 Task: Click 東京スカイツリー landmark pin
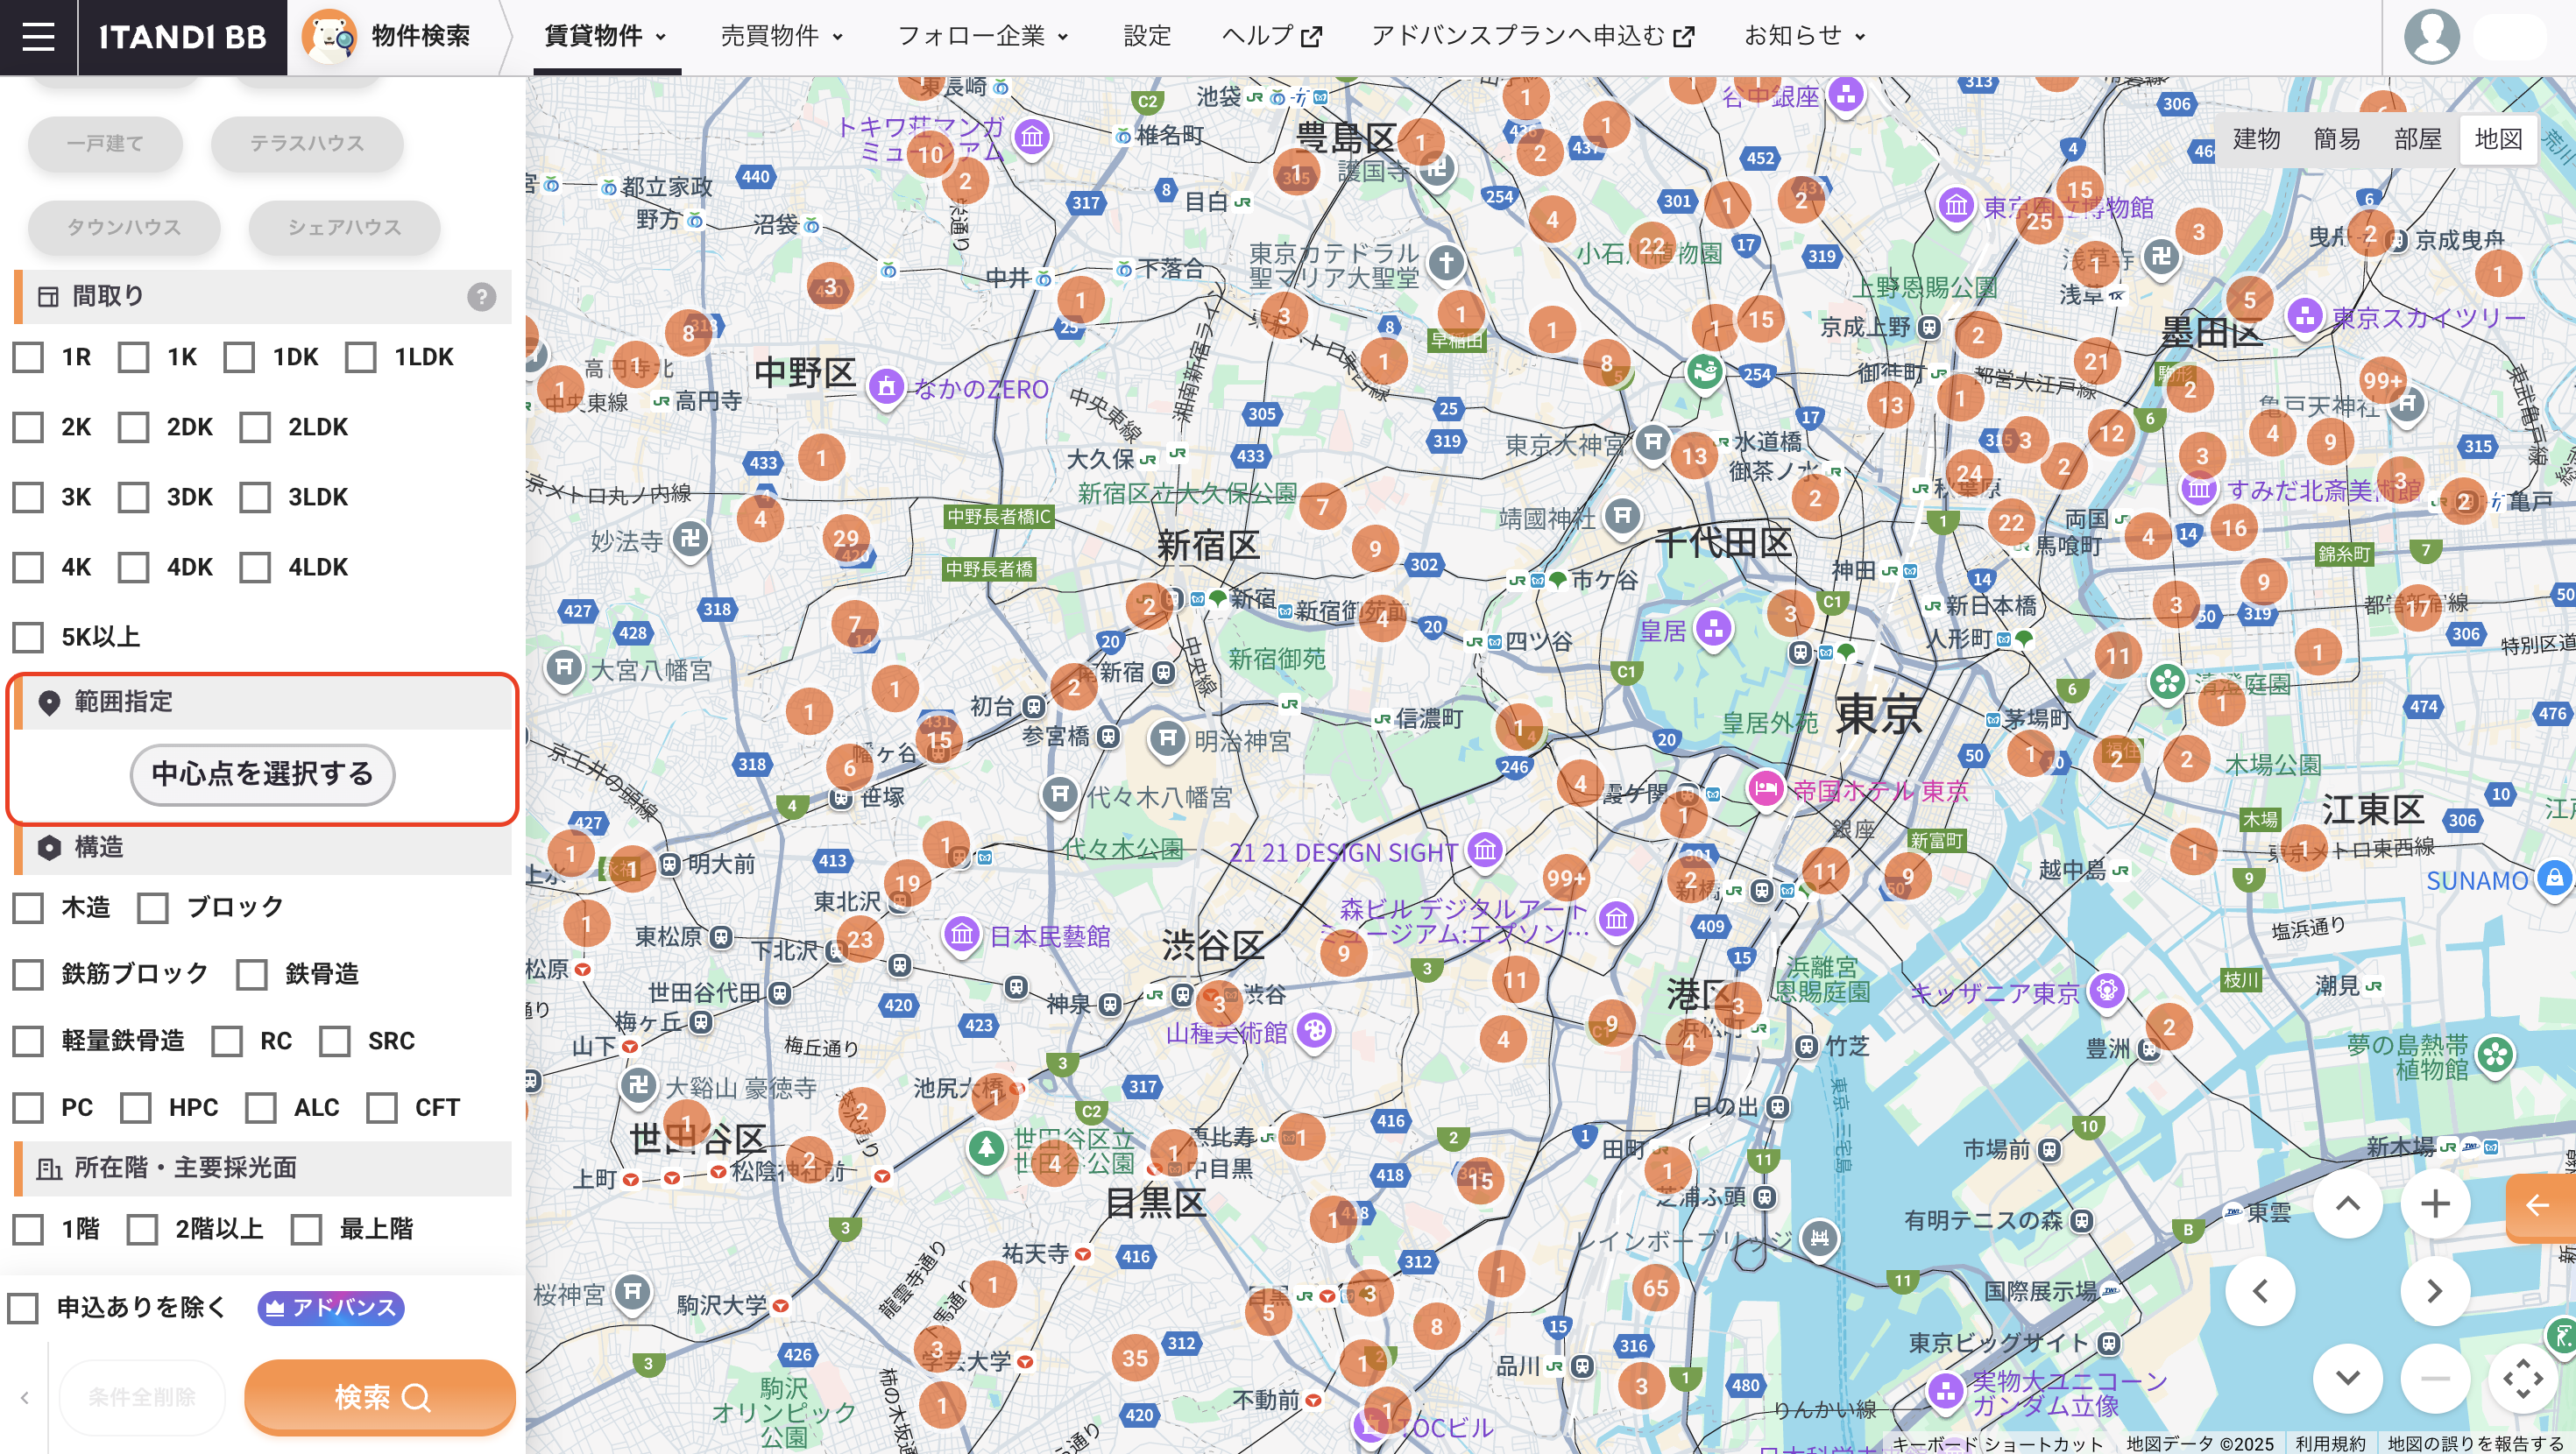pos(2304,316)
